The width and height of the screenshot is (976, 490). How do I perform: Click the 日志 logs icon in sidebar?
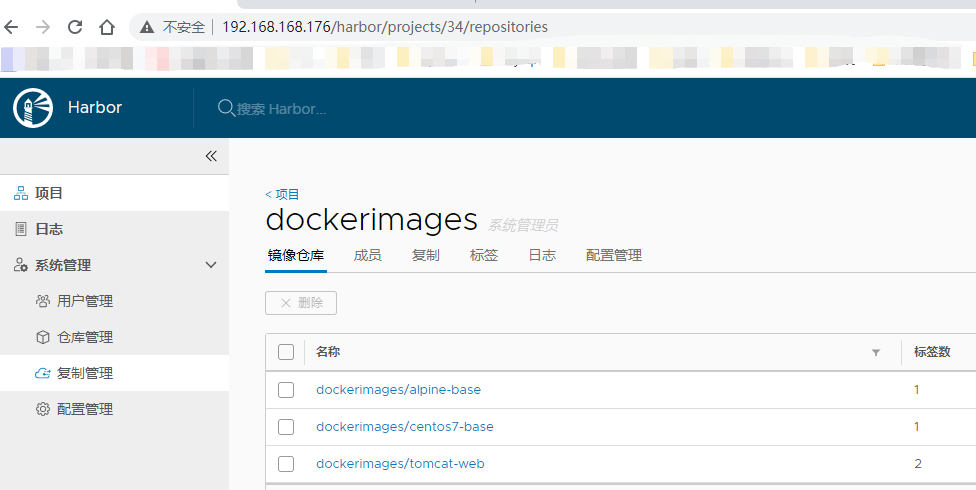pyautogui.click(x=21, y=229)
